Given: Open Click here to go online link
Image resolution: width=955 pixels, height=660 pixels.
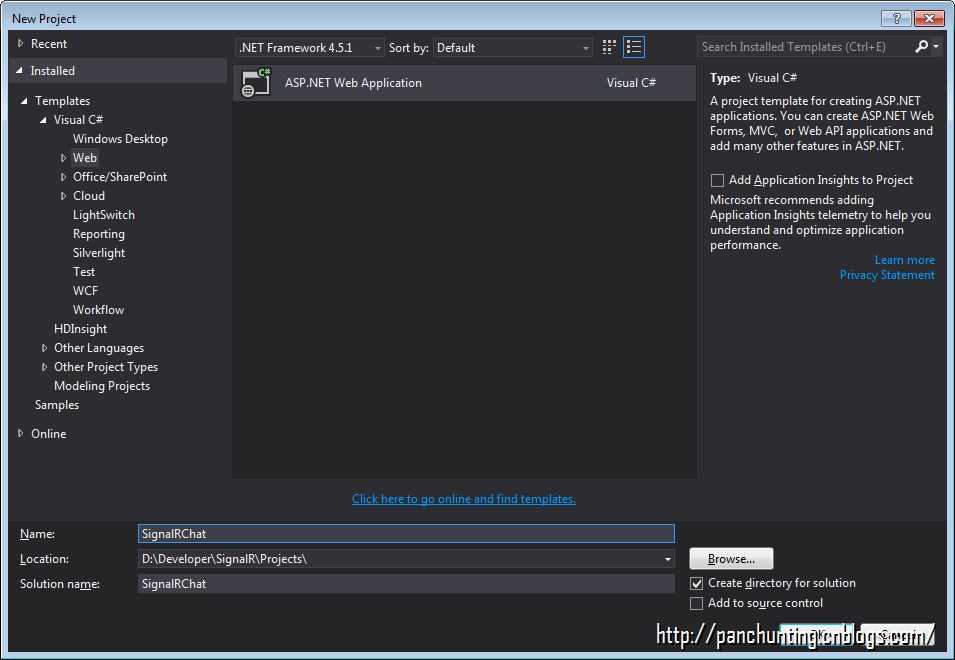Looking at the screenshot, I should pyautogui.click(x=463, y=499).
